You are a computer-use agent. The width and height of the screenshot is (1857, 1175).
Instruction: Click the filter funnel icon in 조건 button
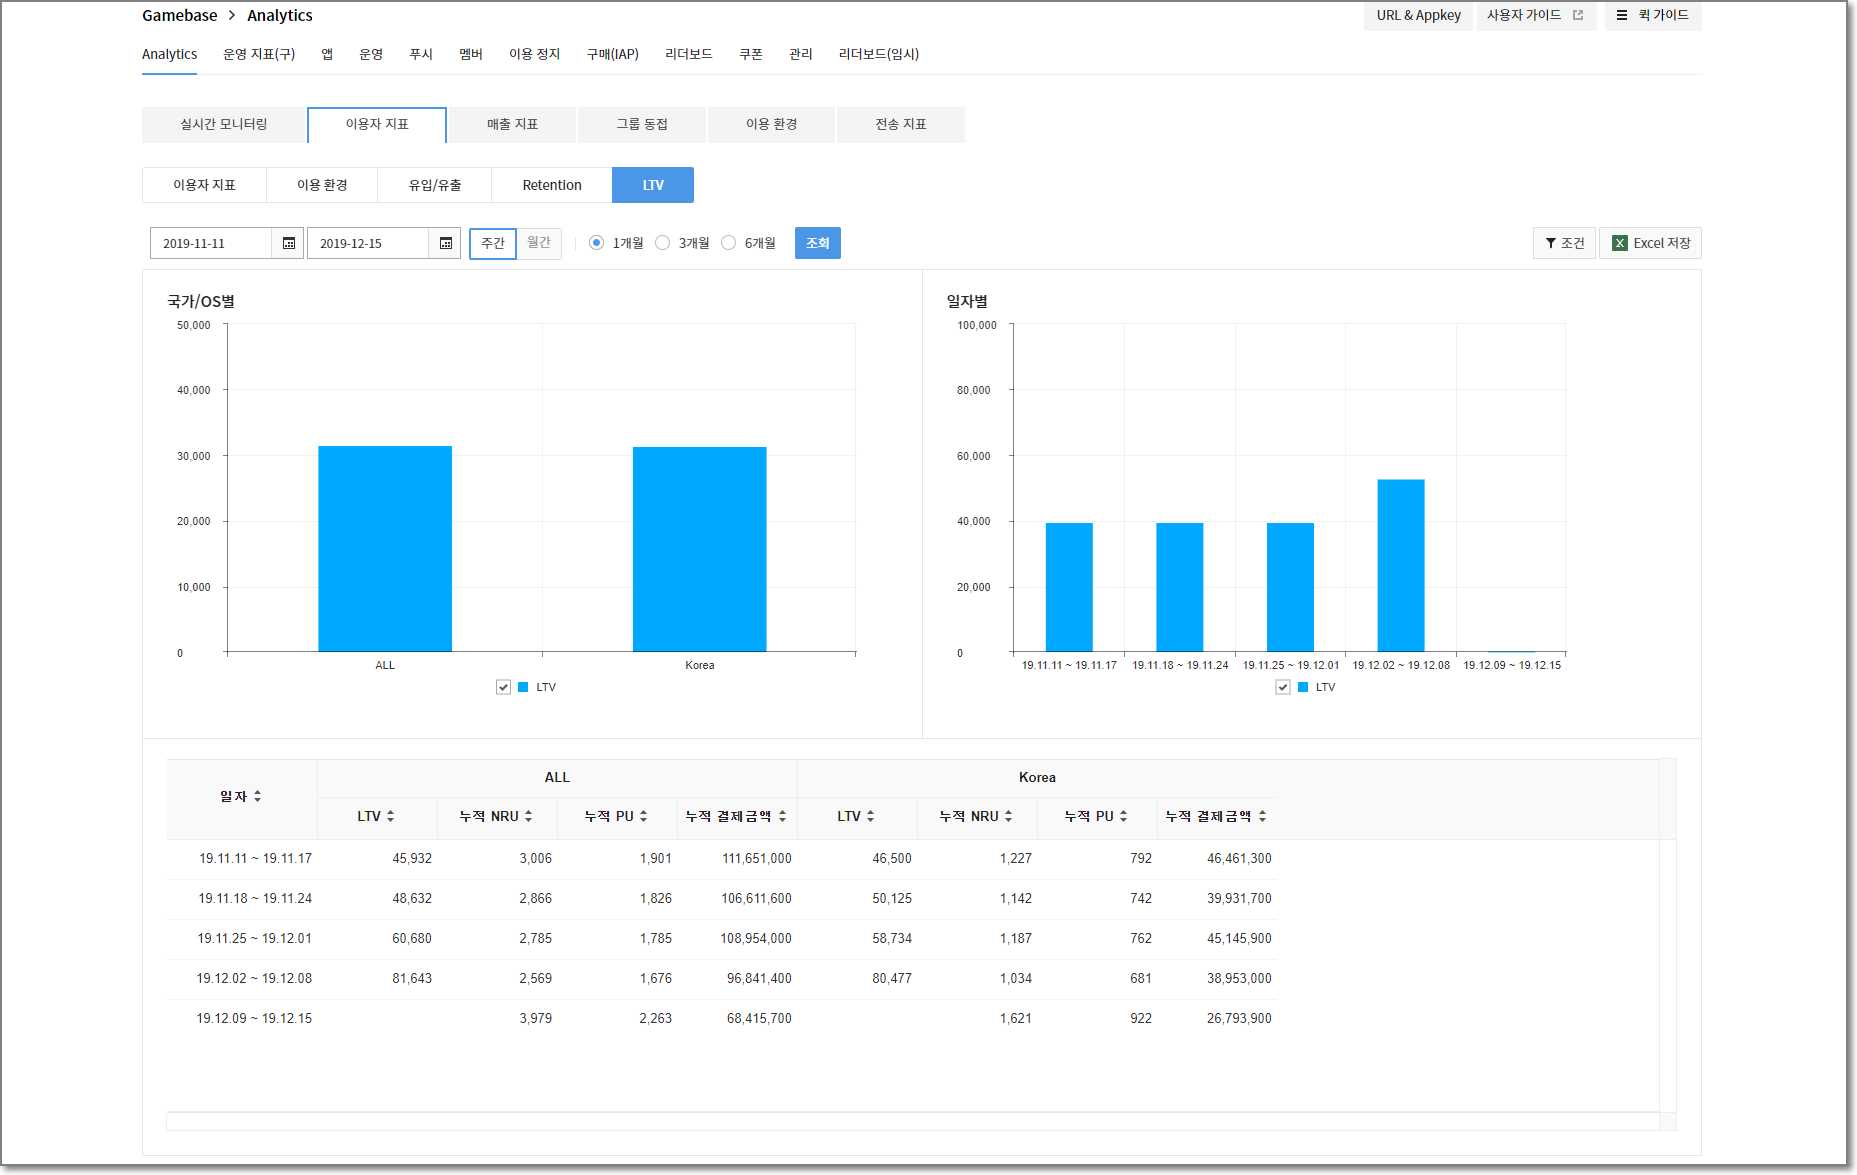(1550, 243)
